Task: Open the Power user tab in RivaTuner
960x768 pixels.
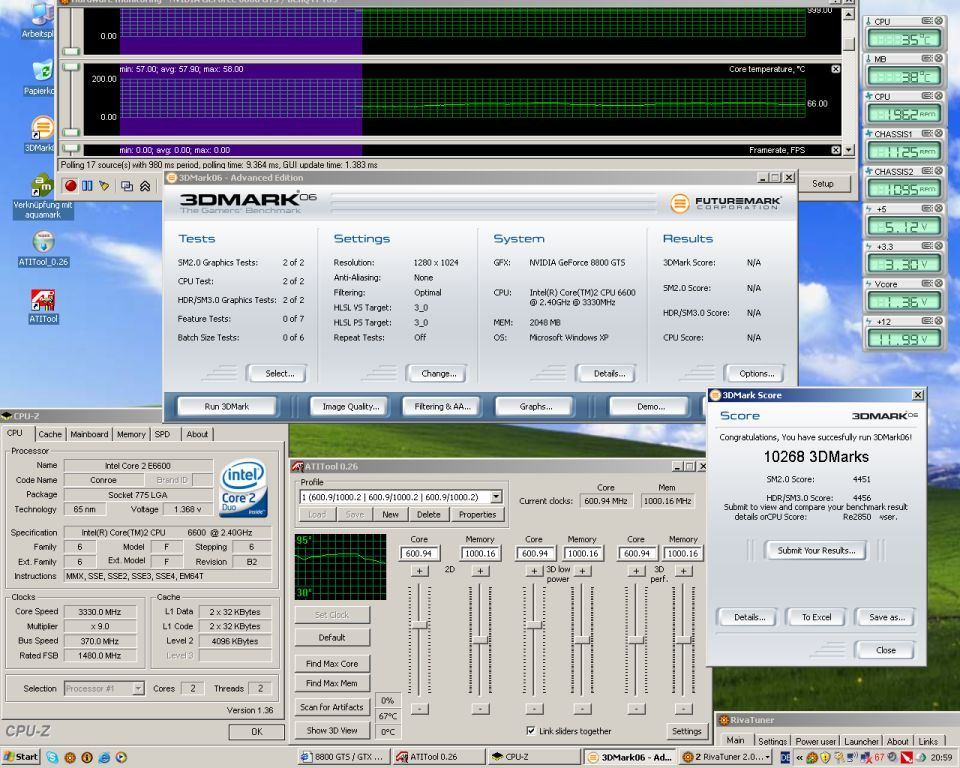Action: 816,741
